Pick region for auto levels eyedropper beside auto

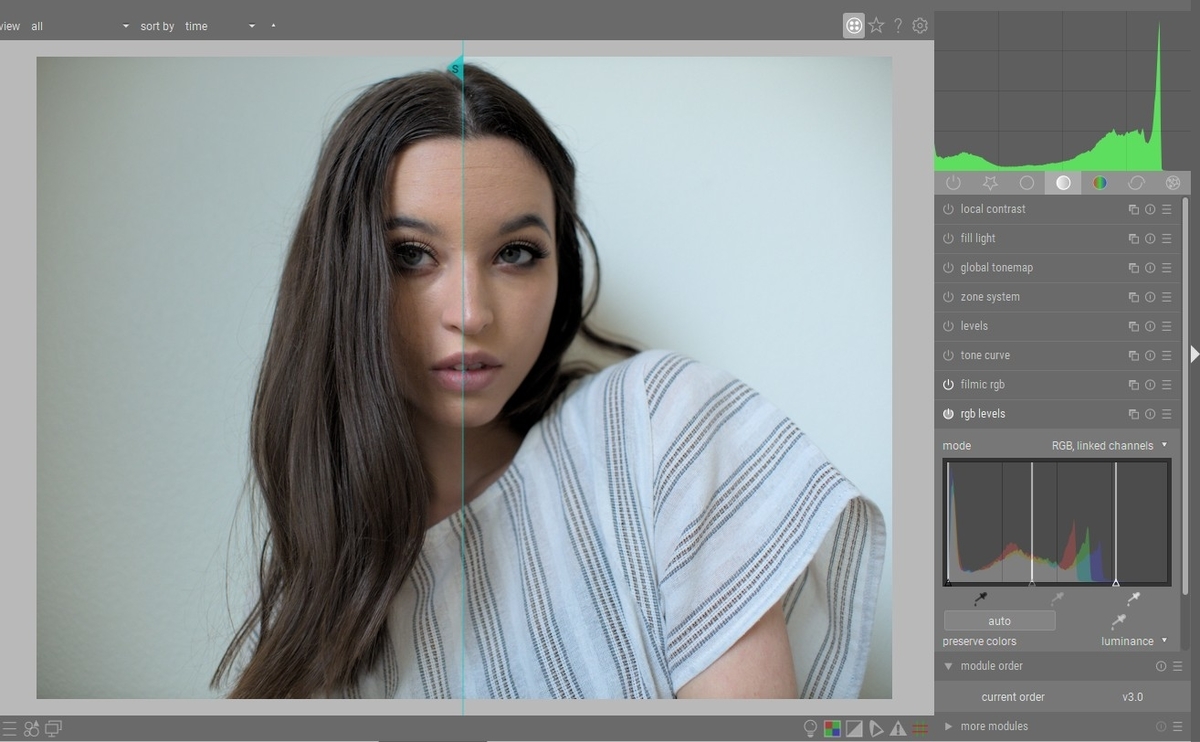point(1118,621)
